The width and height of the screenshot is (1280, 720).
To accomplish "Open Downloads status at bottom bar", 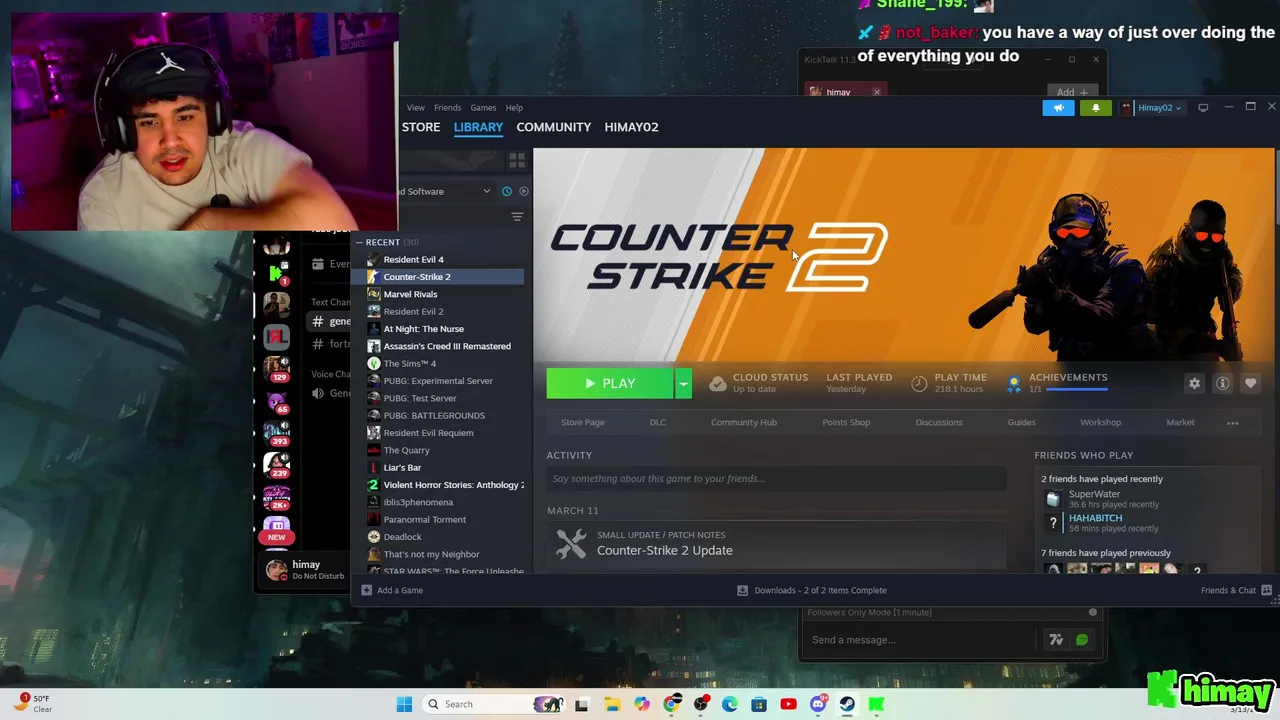I will [812, 590].
